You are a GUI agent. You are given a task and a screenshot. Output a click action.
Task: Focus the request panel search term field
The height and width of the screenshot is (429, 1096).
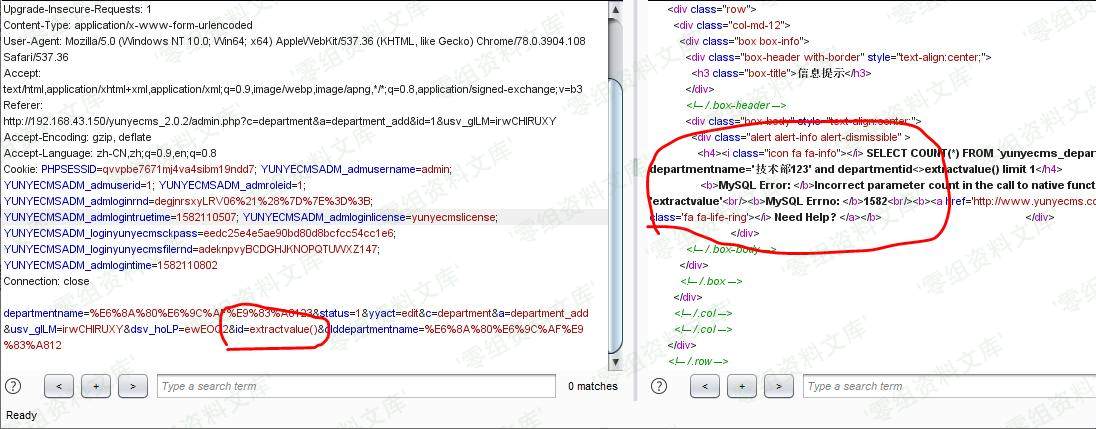[356, 386]
